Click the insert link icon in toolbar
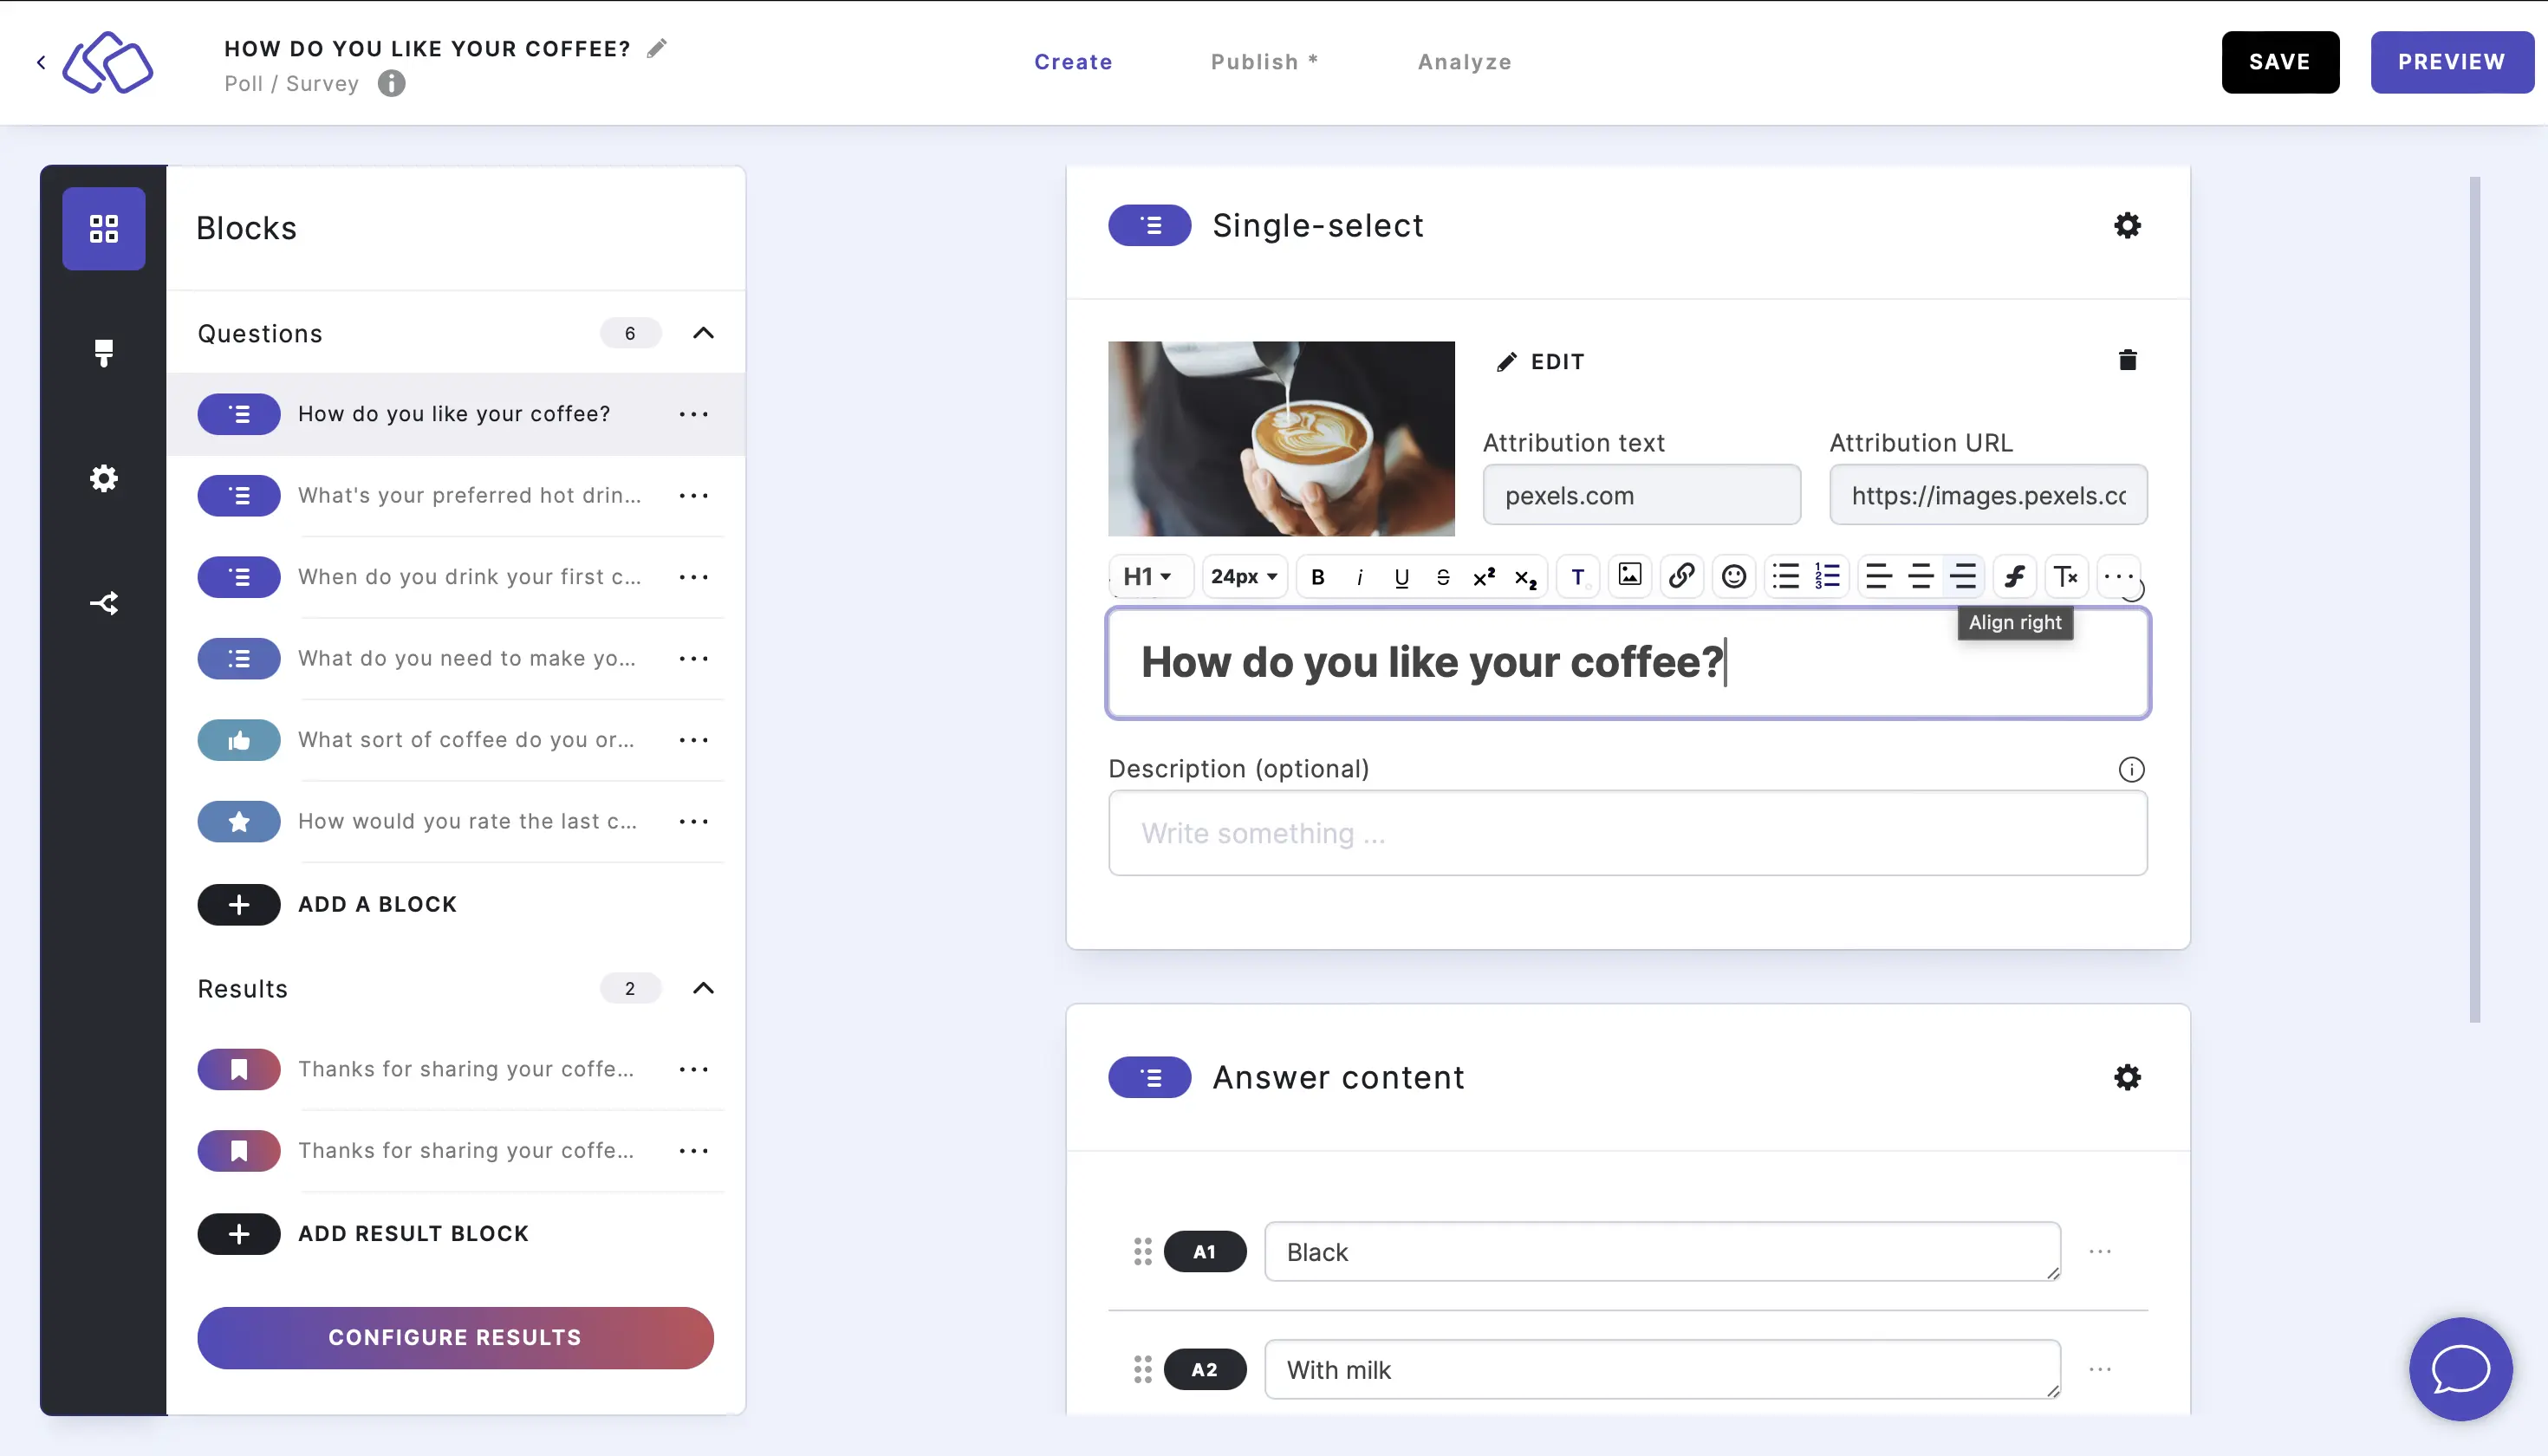 coord(1680,575)
